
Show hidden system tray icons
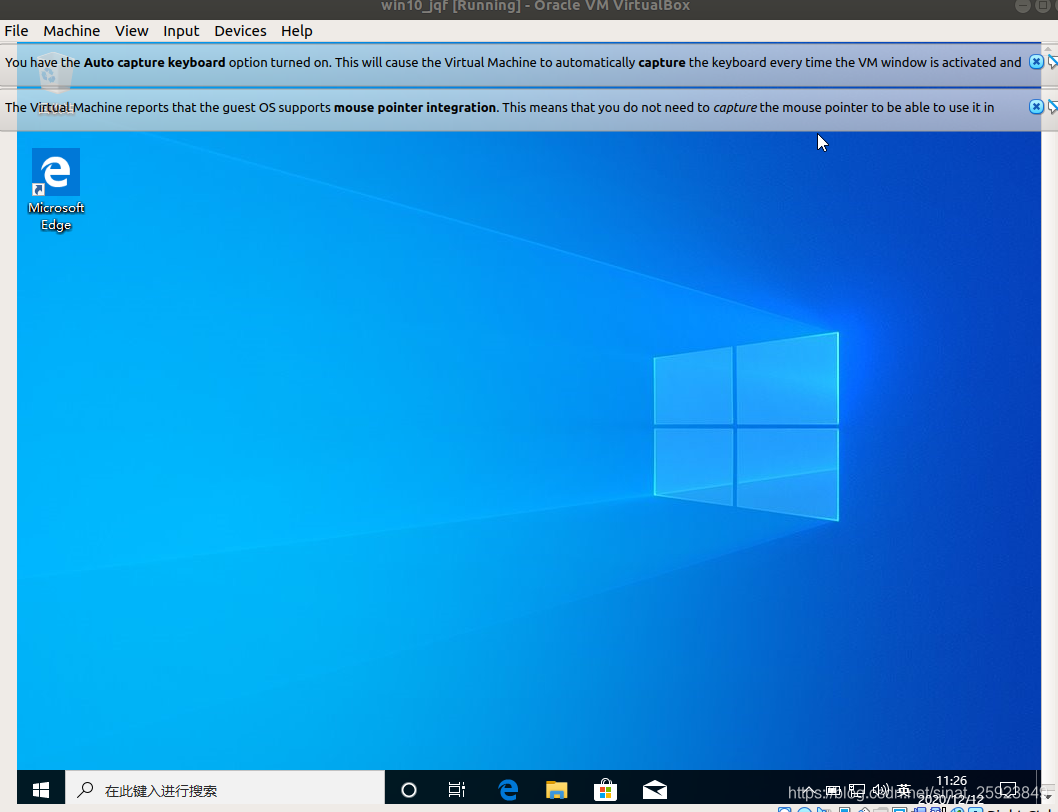808,790
